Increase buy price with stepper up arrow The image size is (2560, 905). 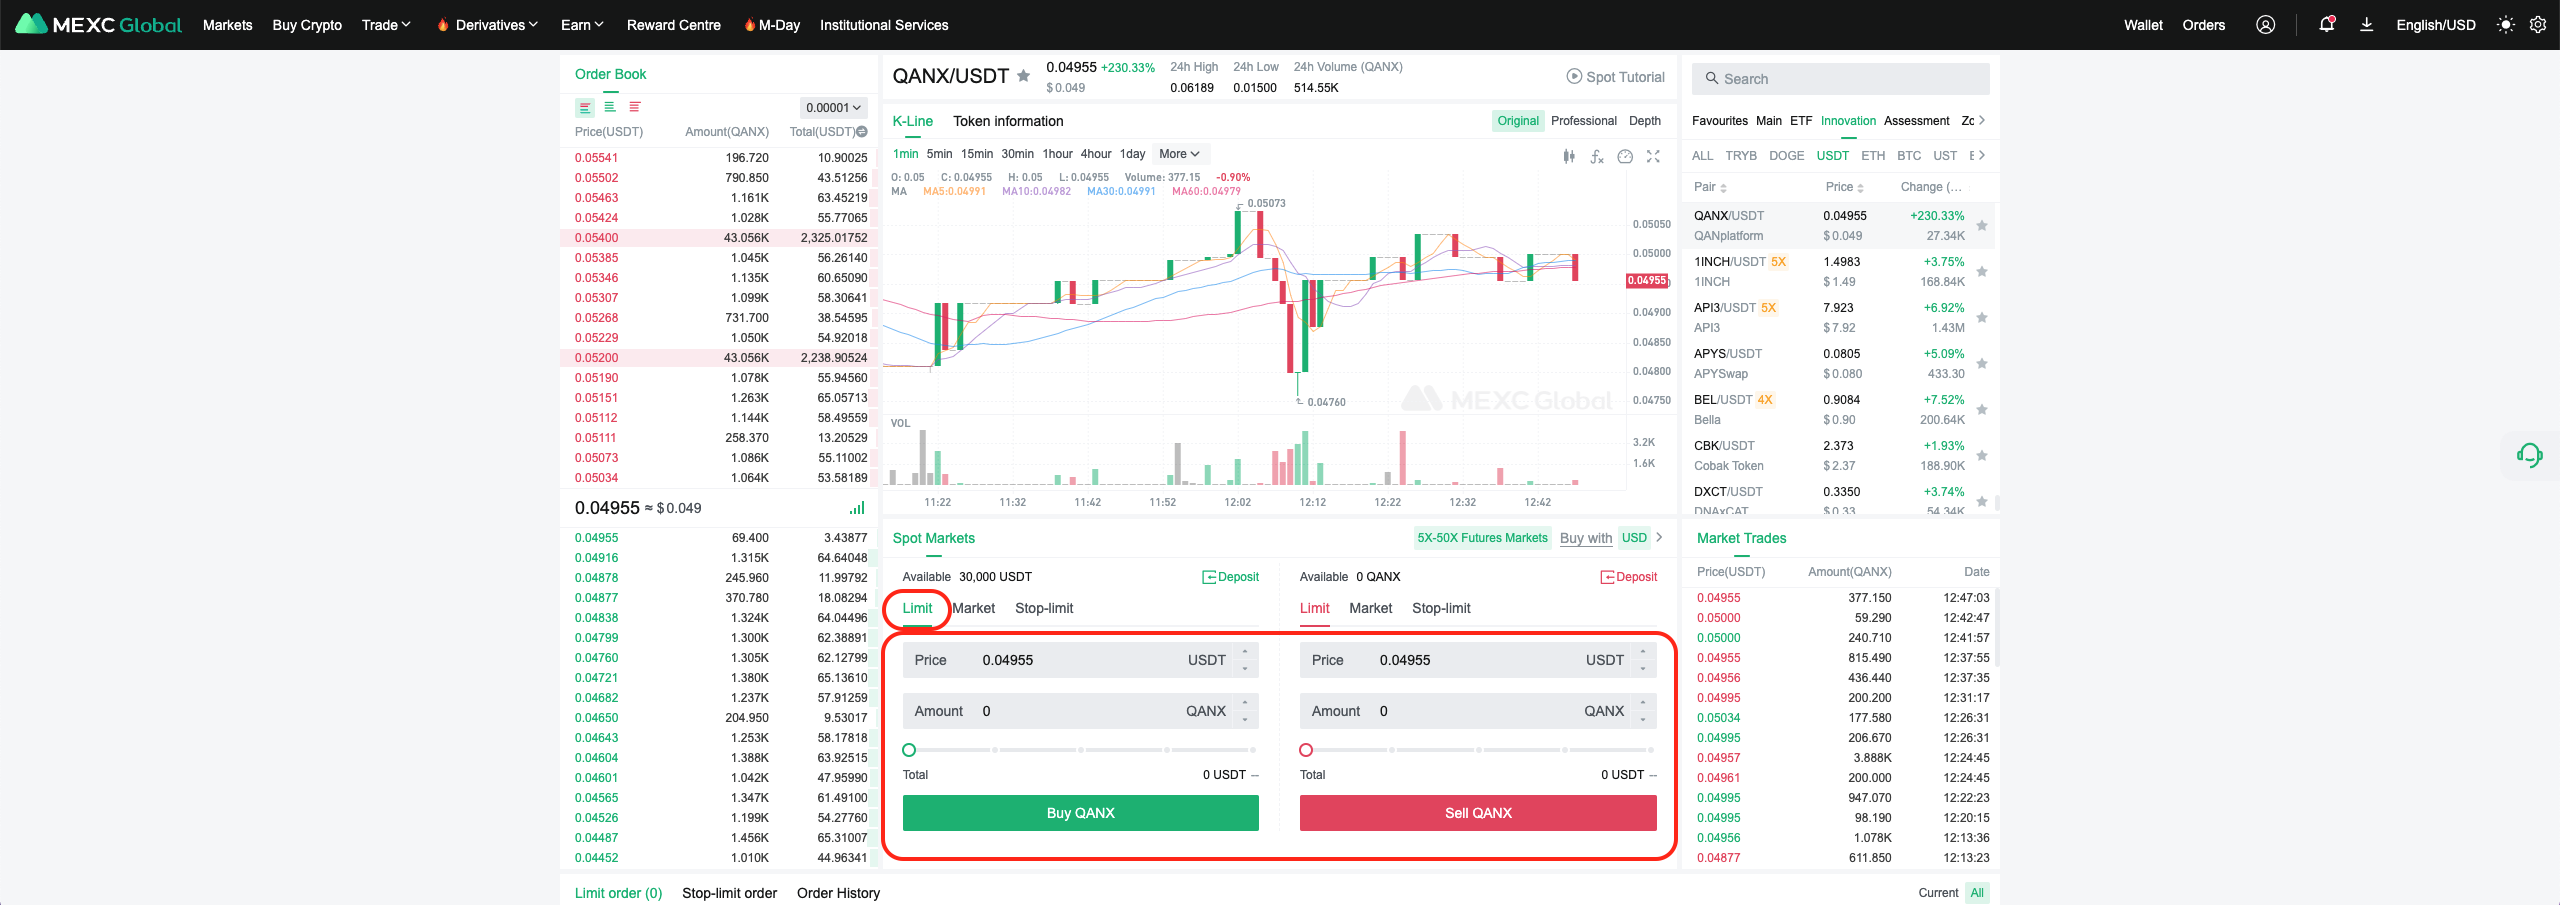pos(1245,652)
